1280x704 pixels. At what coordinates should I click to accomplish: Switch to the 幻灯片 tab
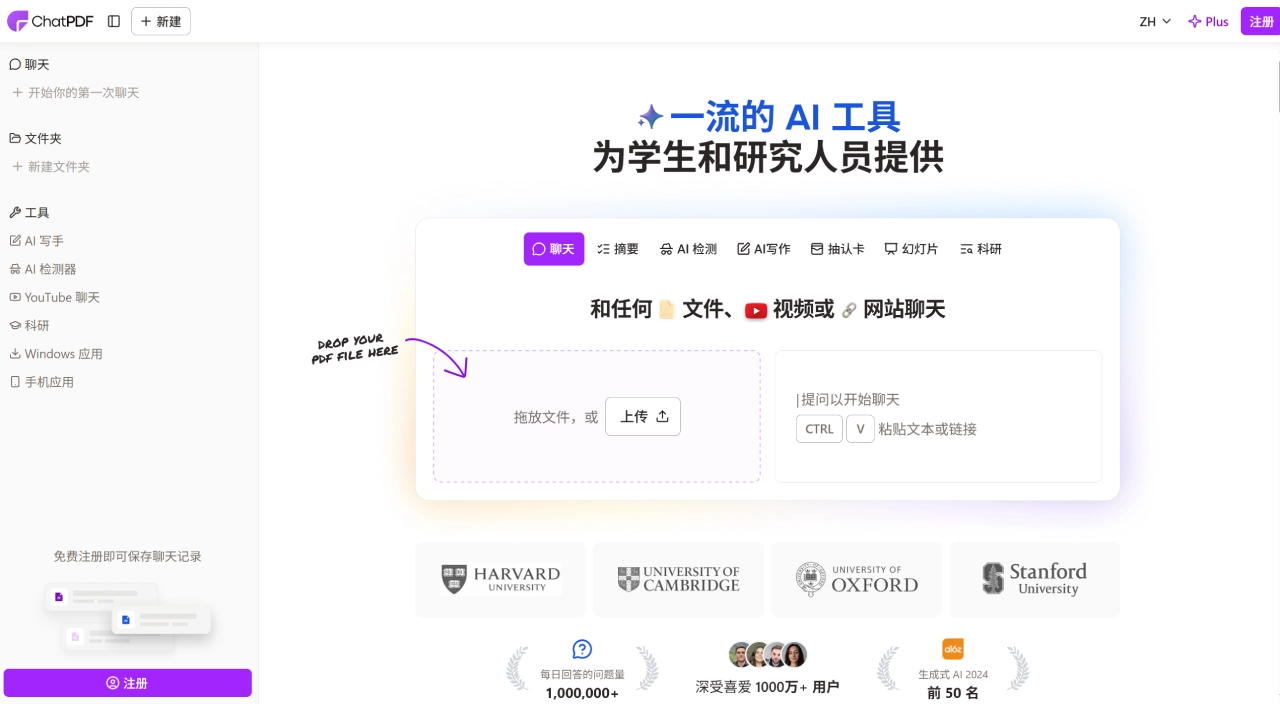pyautogui.click(x=912, y=249)
